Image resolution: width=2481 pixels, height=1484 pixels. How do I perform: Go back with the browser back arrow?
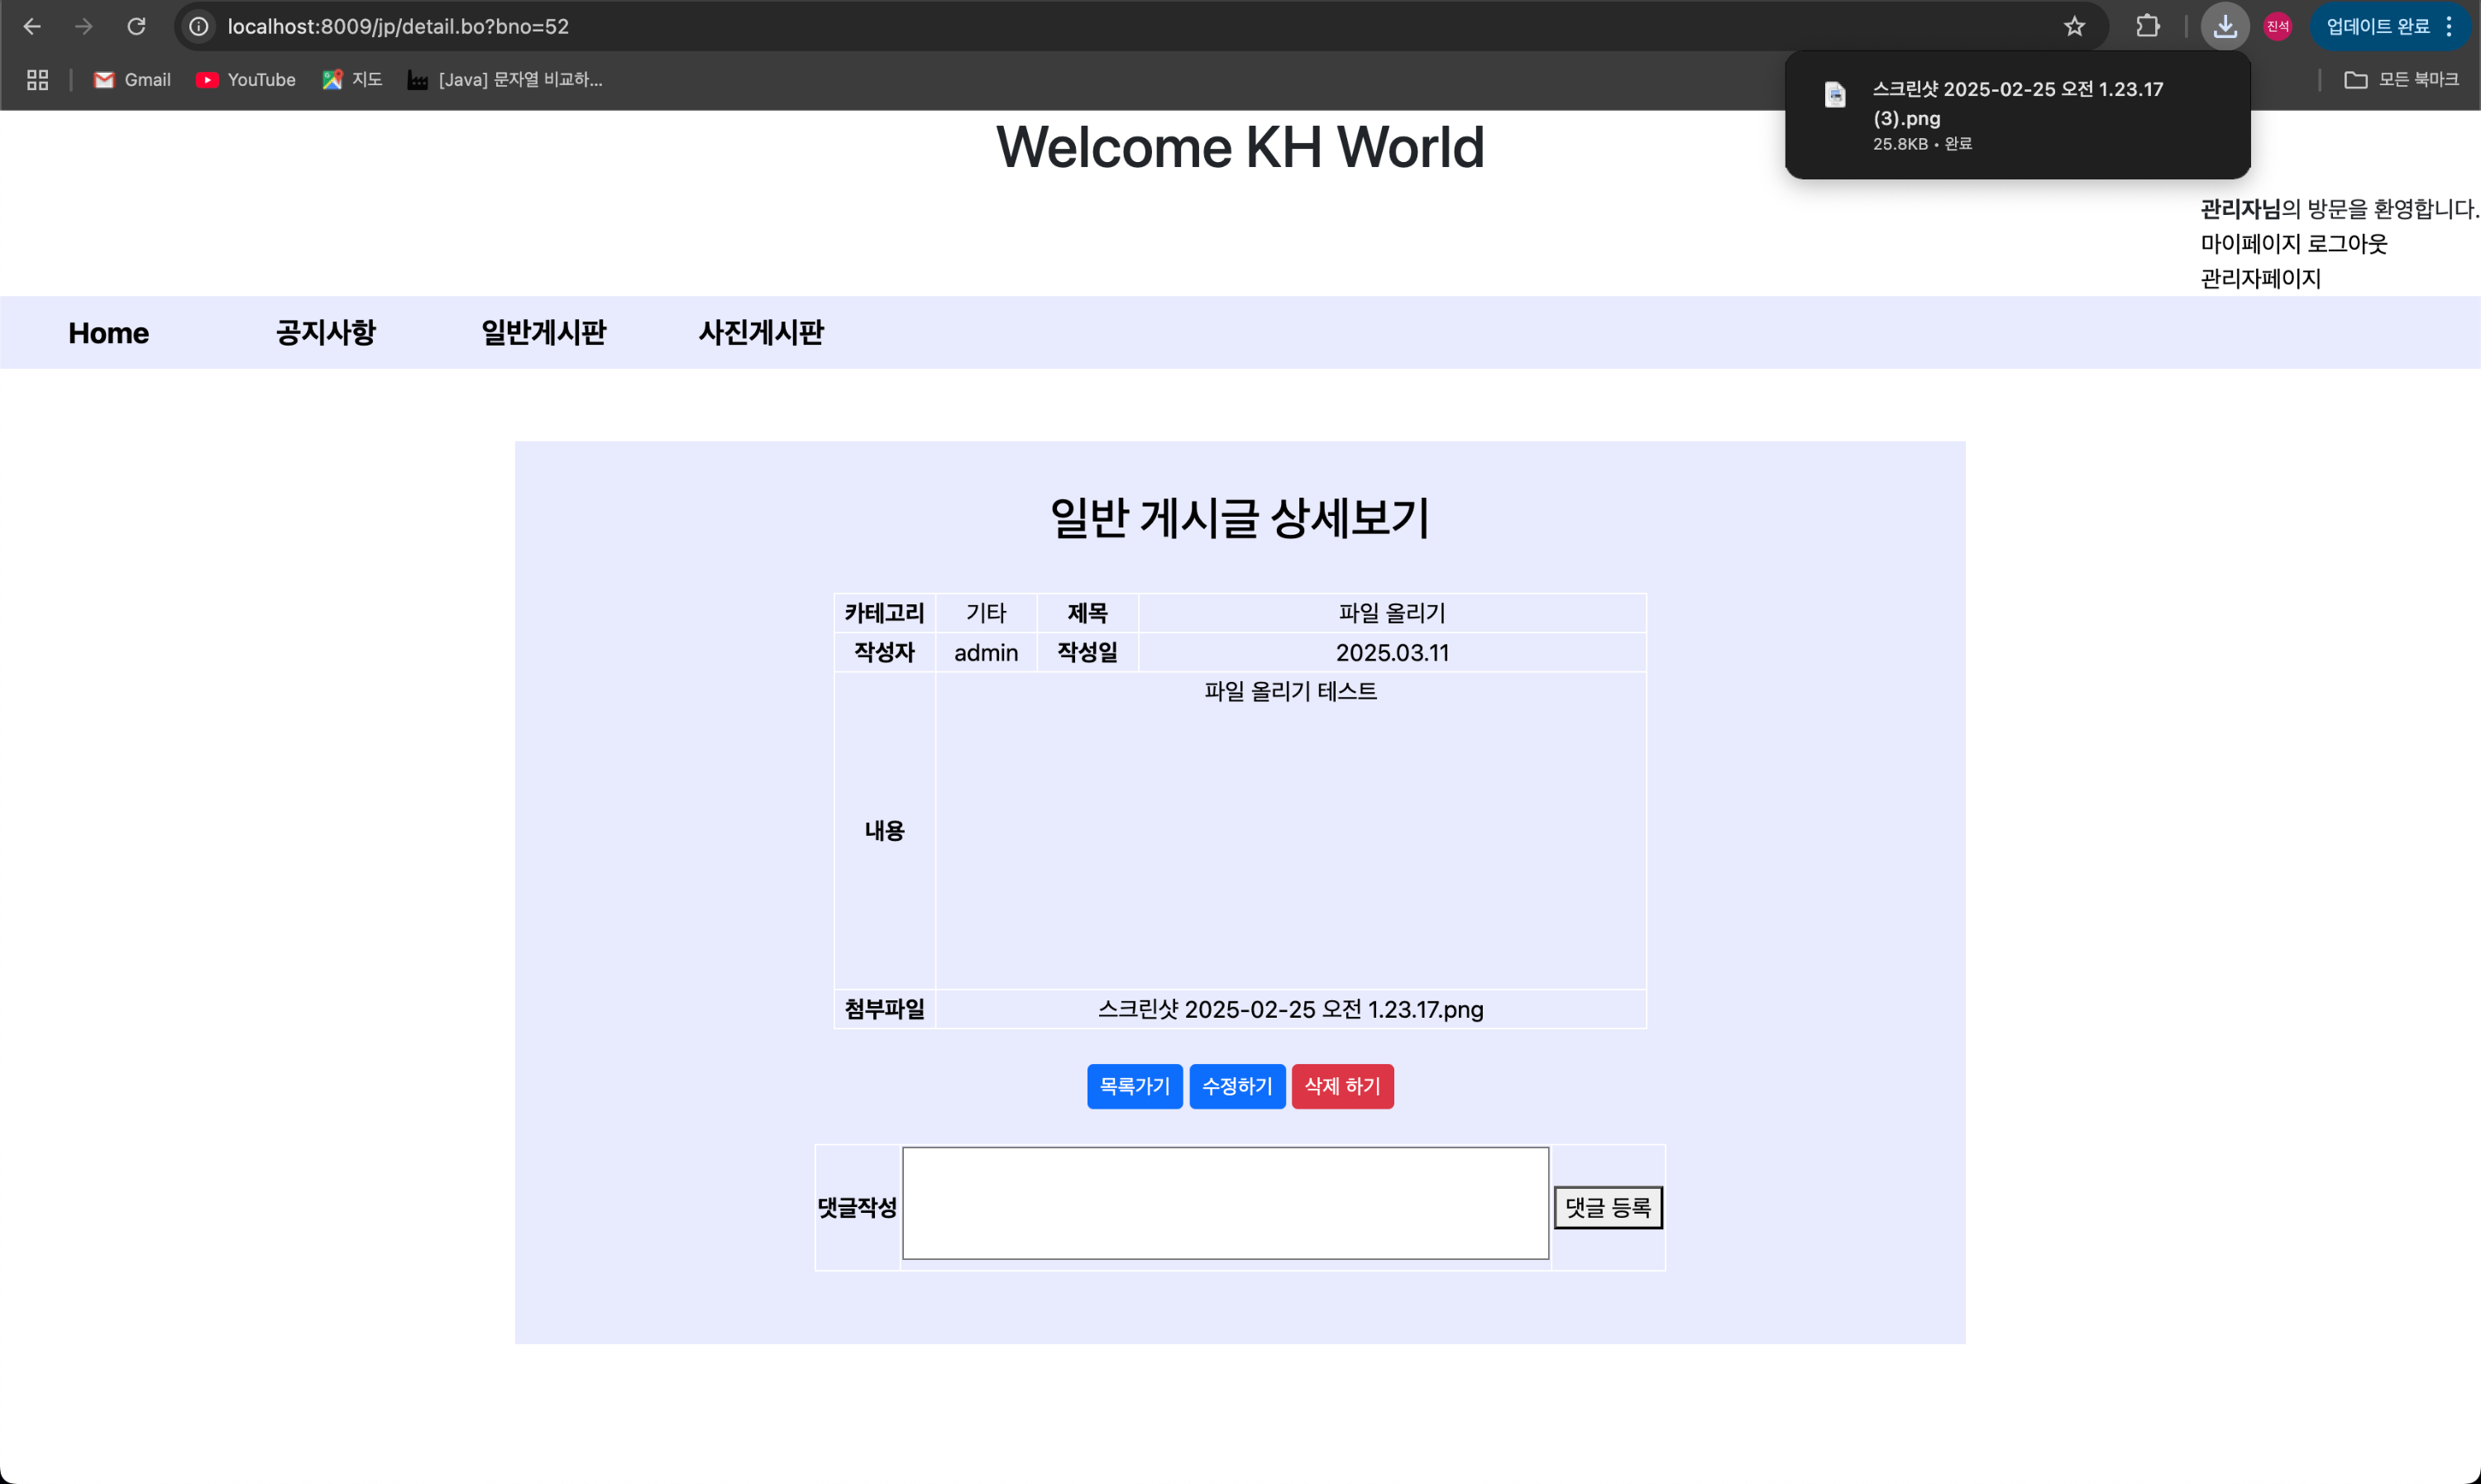(32, 27)
